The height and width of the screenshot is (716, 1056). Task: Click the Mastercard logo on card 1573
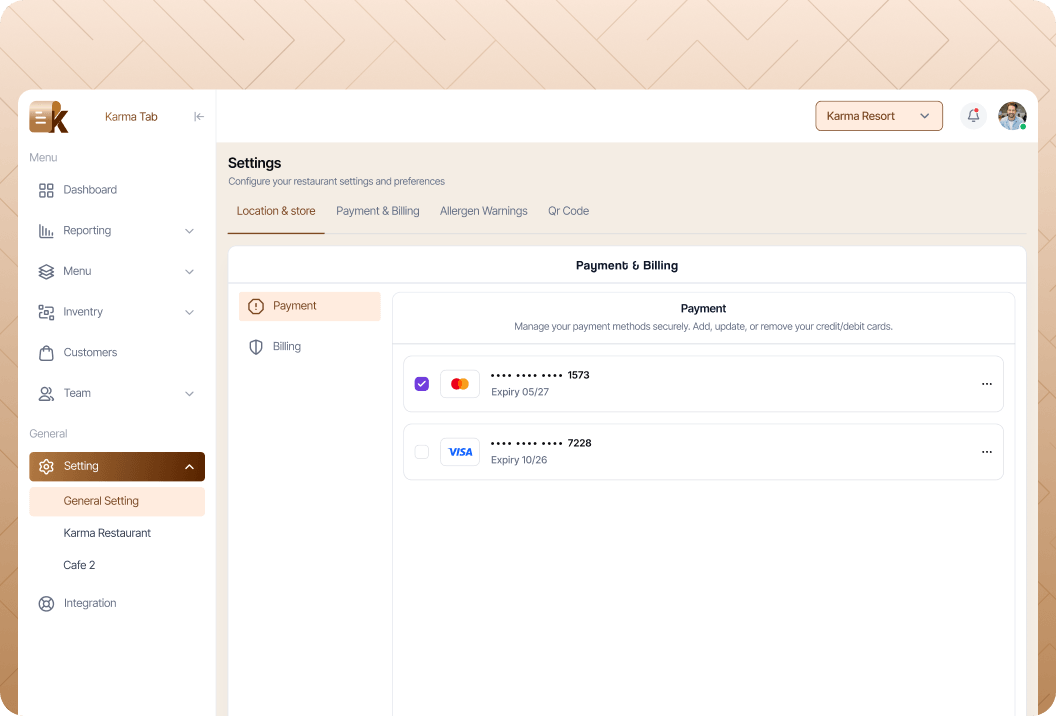coord(460,384)
